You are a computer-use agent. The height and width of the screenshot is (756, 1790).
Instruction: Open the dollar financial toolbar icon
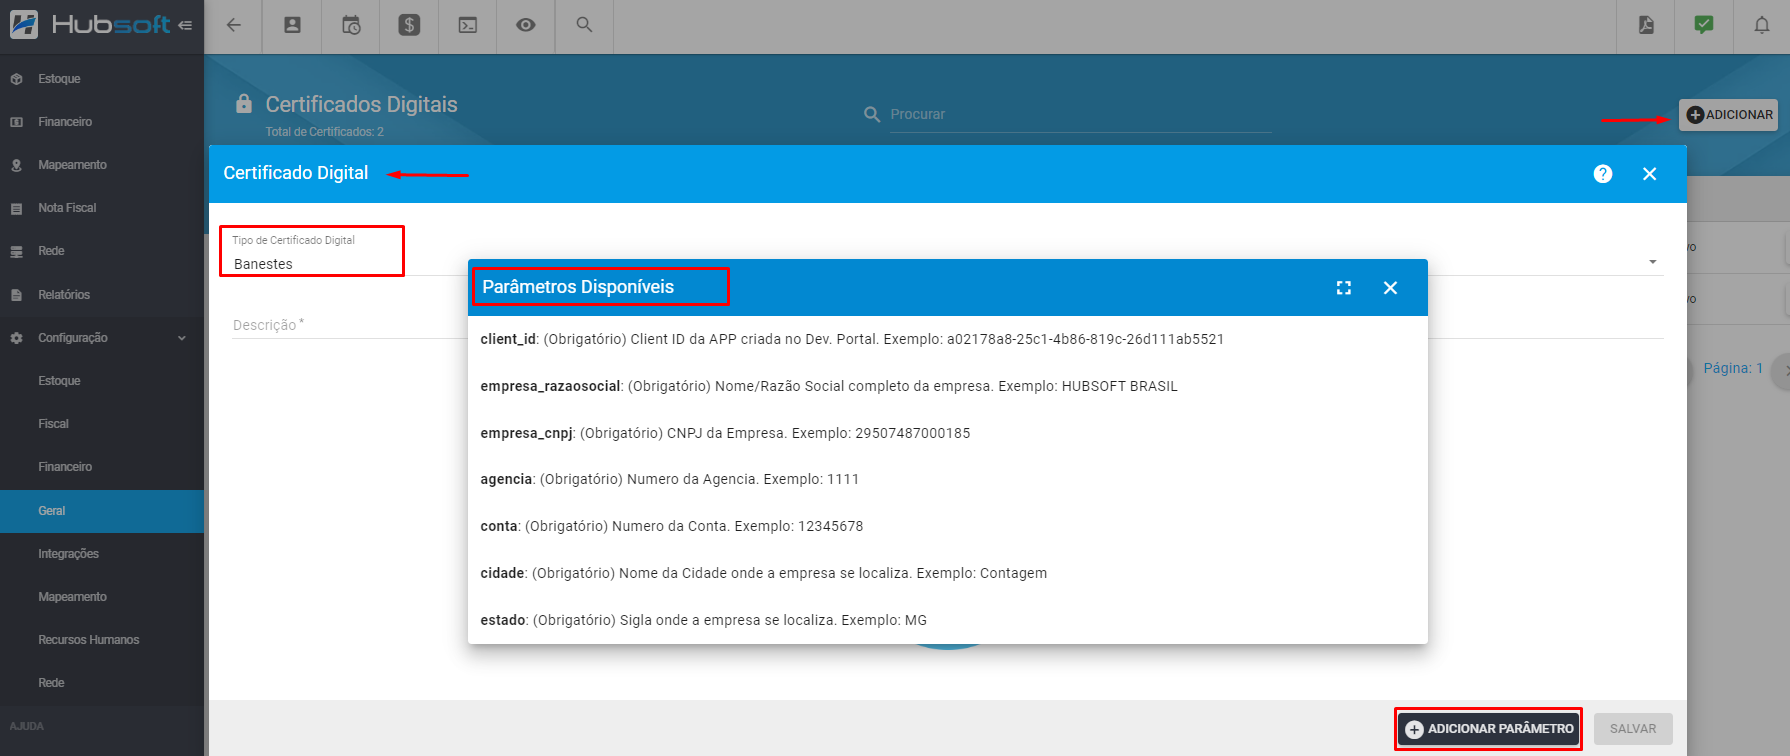click(409, 25)
